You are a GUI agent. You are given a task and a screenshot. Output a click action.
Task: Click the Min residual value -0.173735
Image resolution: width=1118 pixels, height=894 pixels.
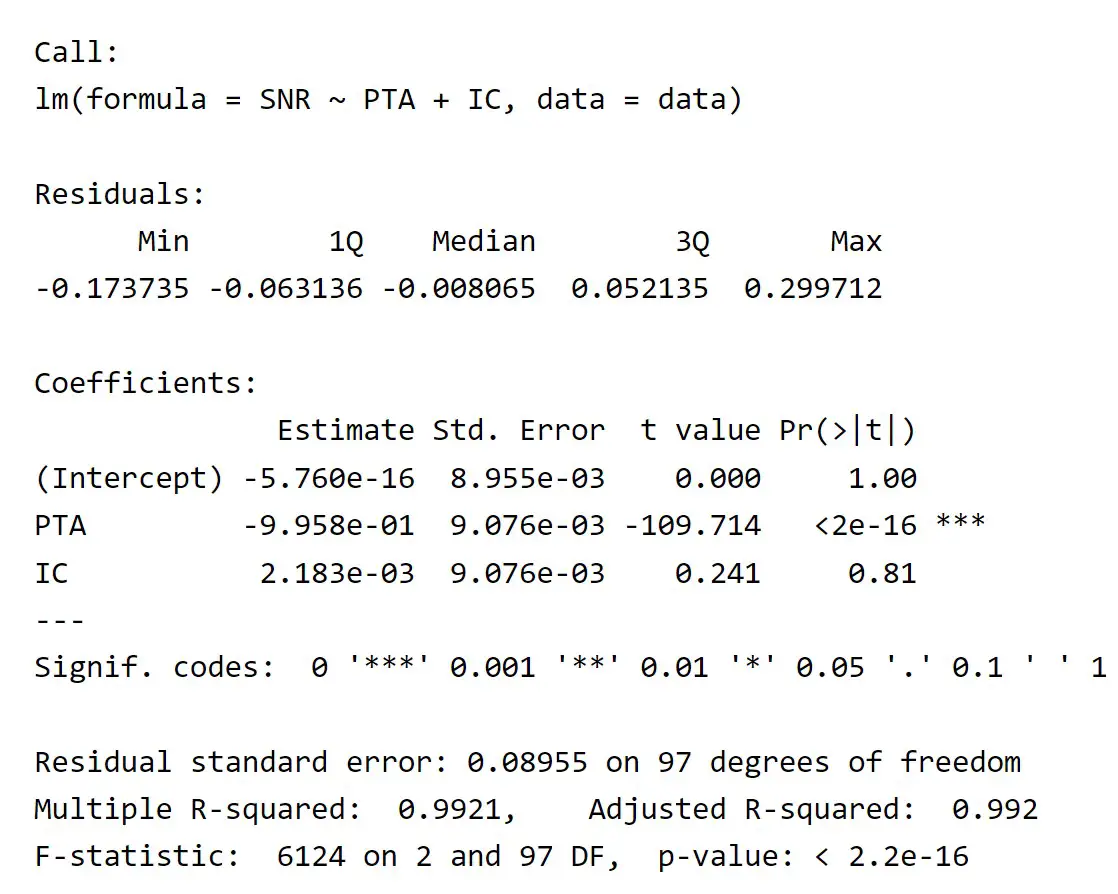pyautogui.click(x=112, y=289)
